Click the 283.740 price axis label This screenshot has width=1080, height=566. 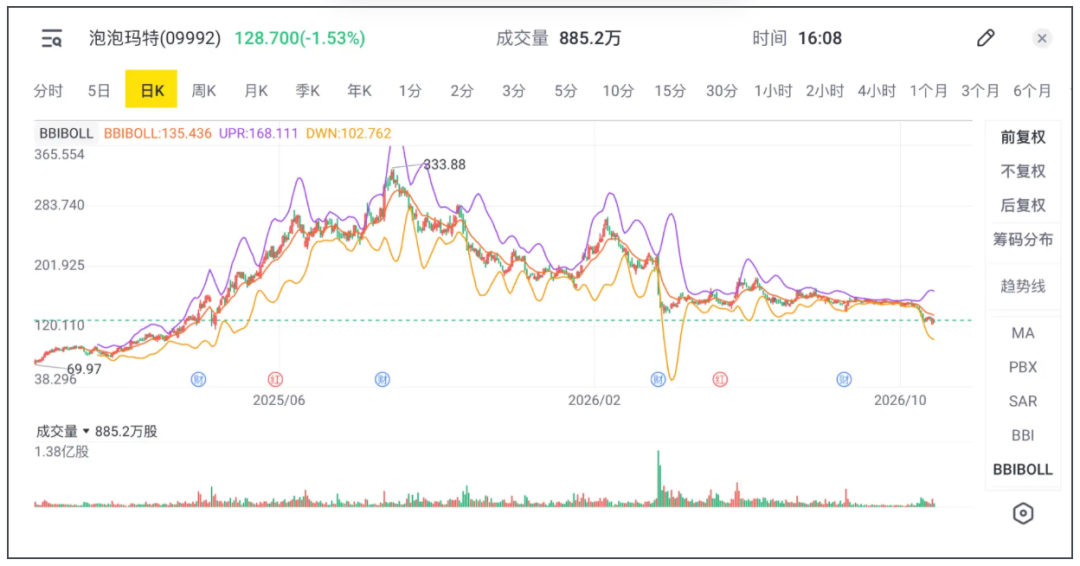pos(59,205)
